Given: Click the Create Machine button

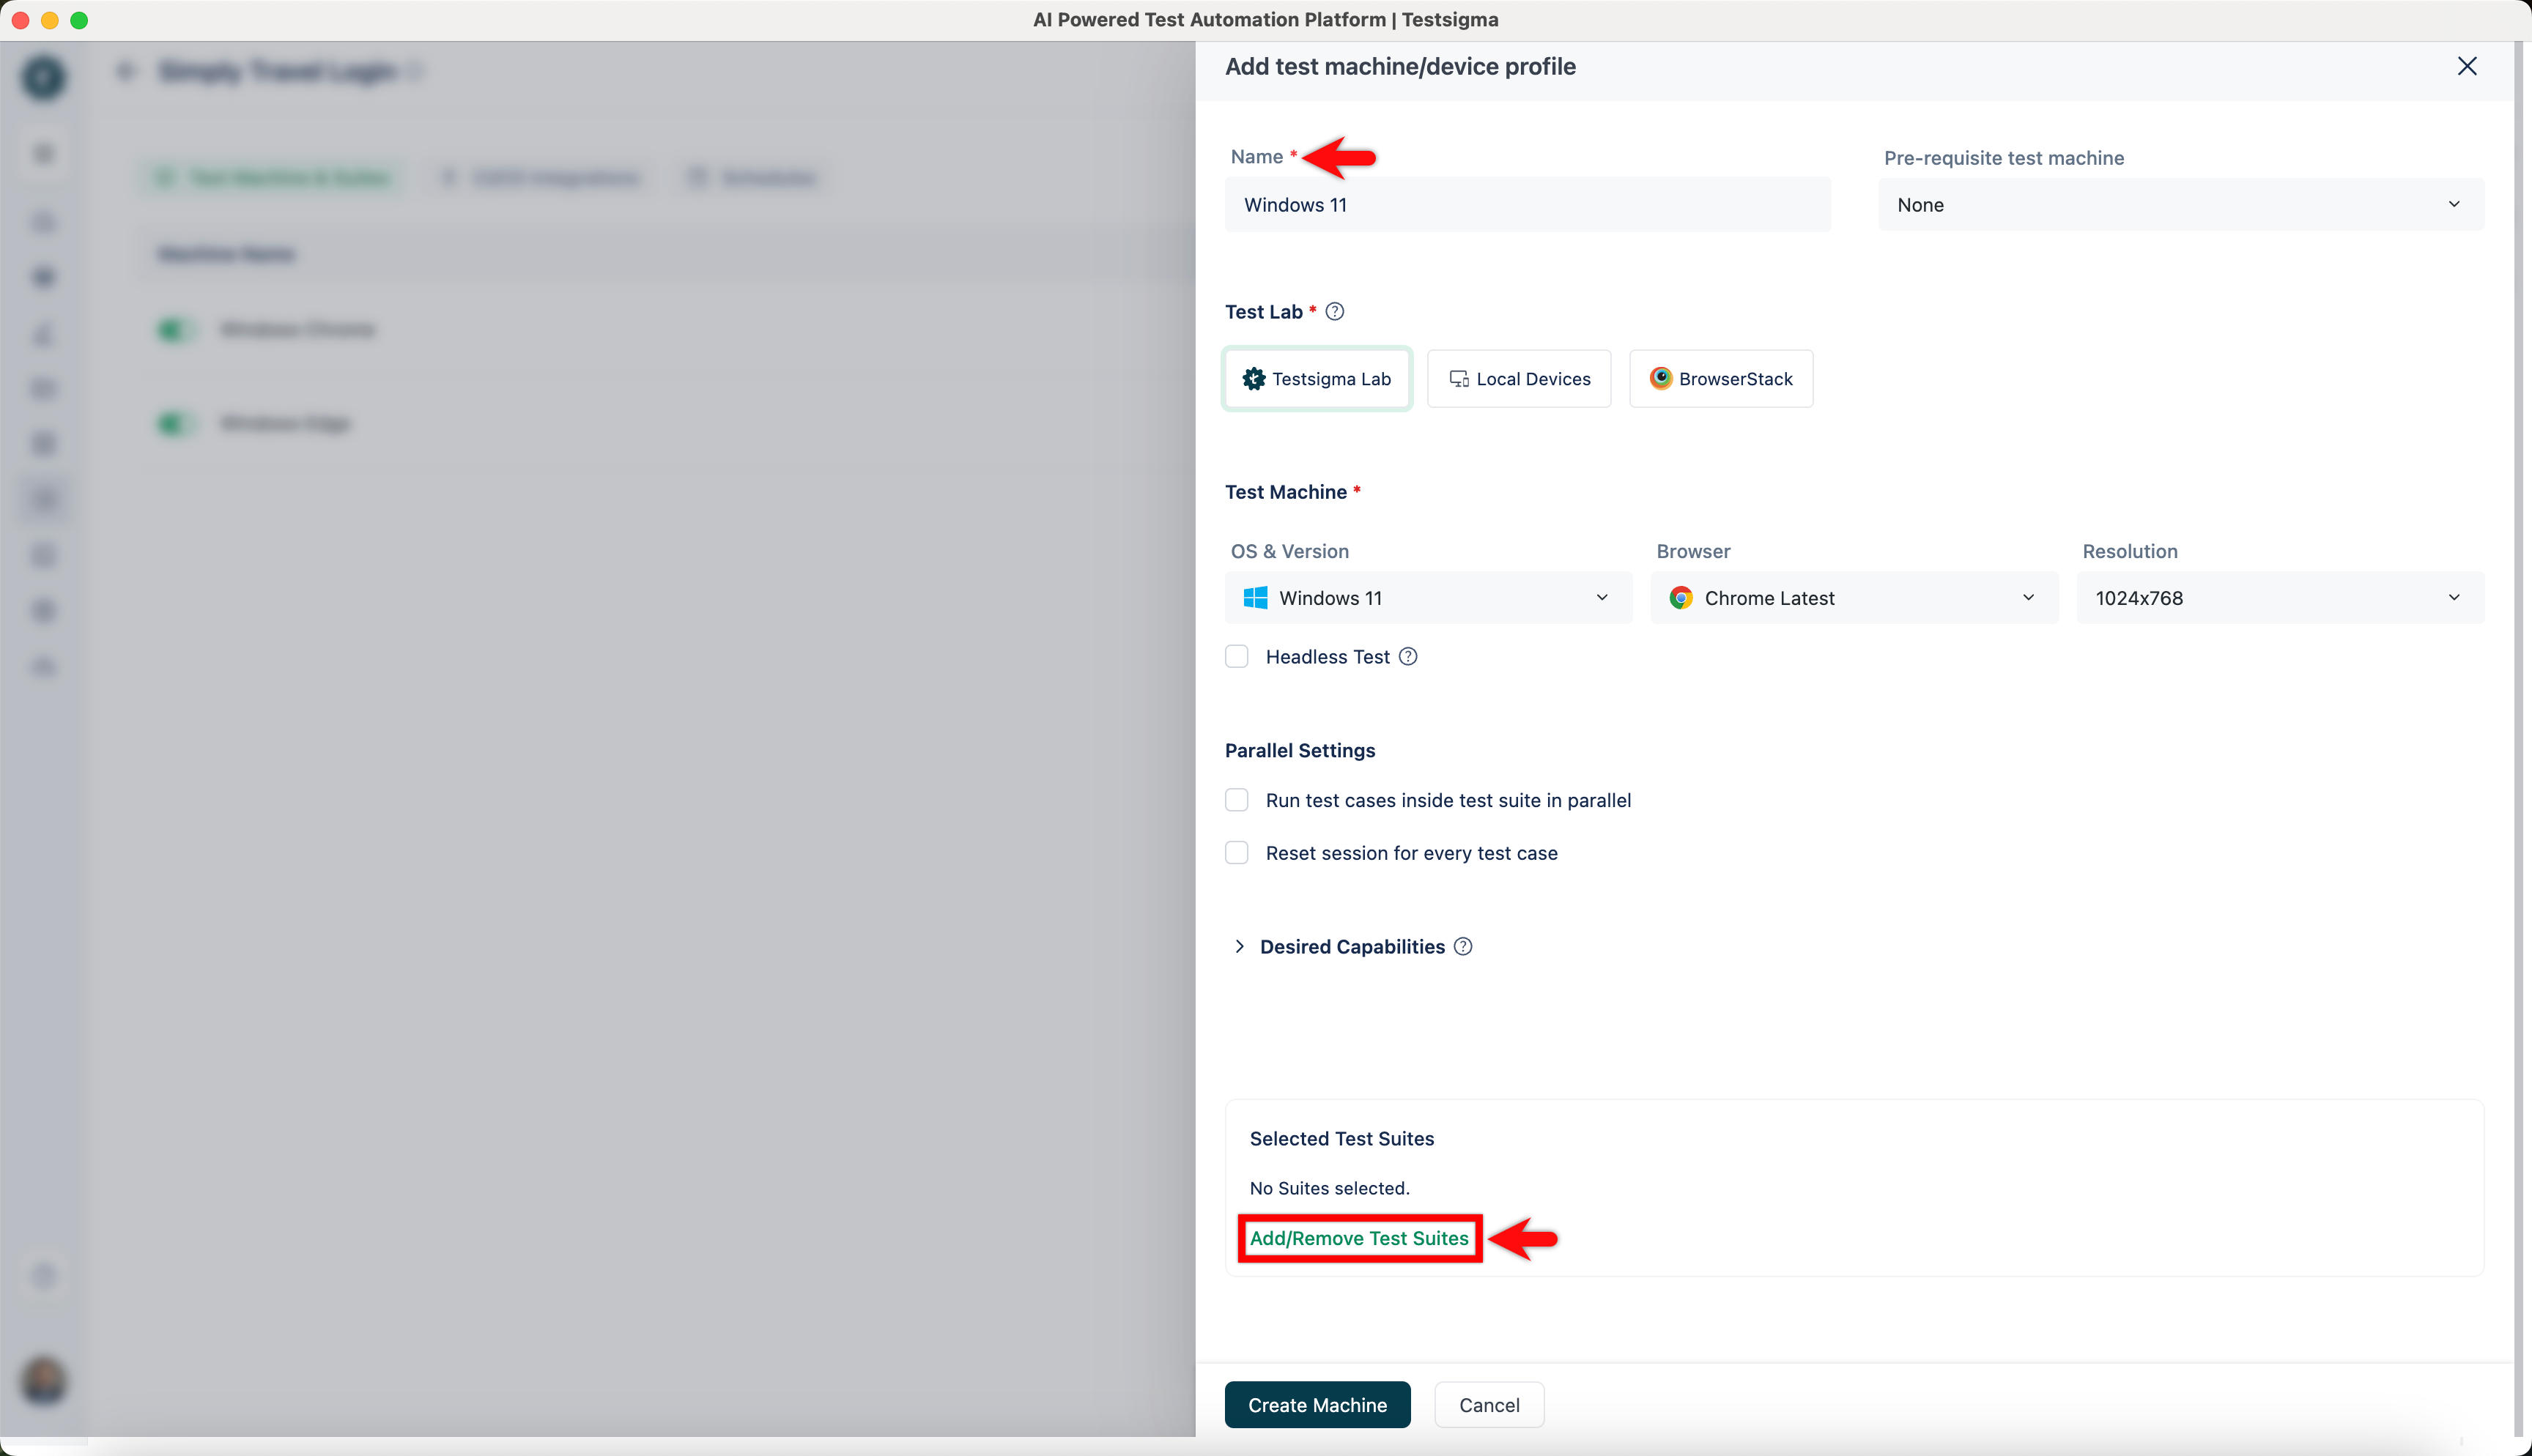Looking at the screenshot, I should pyautogui.click(x=1317, y=1405).
